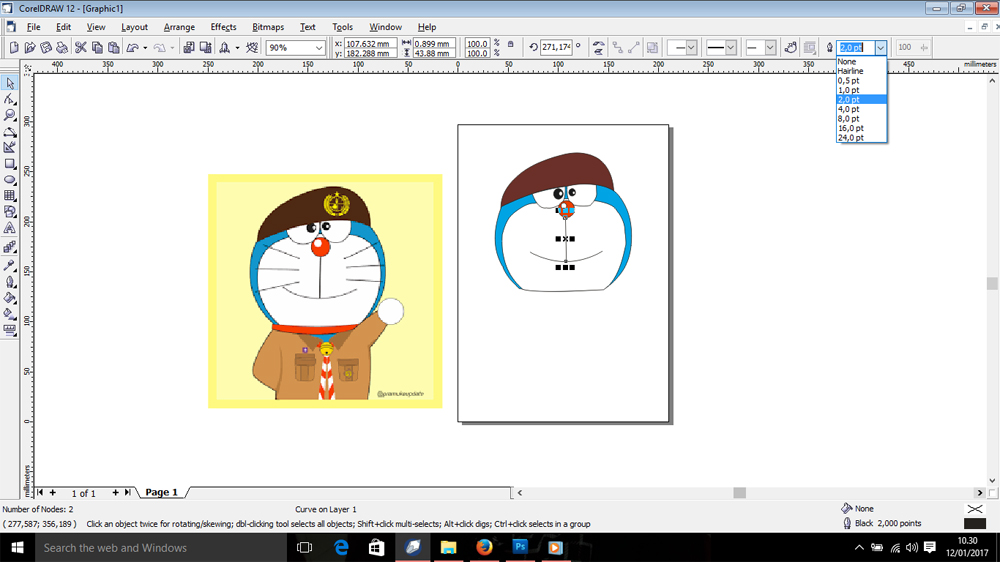Click the Application Launcher icon
The height and width of the screenshot is (562, 1000).
click(x=224, y=47)
